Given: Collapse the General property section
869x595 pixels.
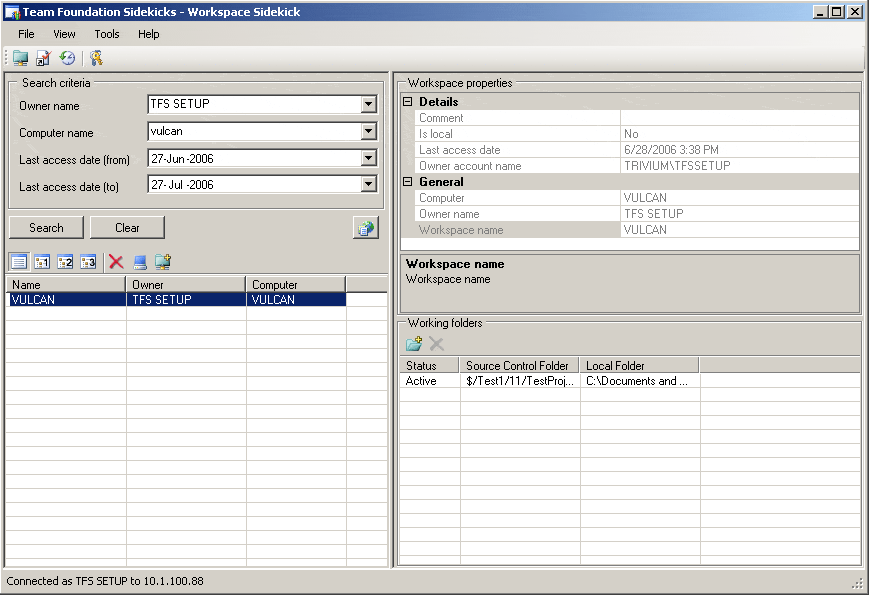Looking at the screenshot, I should pos(408,182).
